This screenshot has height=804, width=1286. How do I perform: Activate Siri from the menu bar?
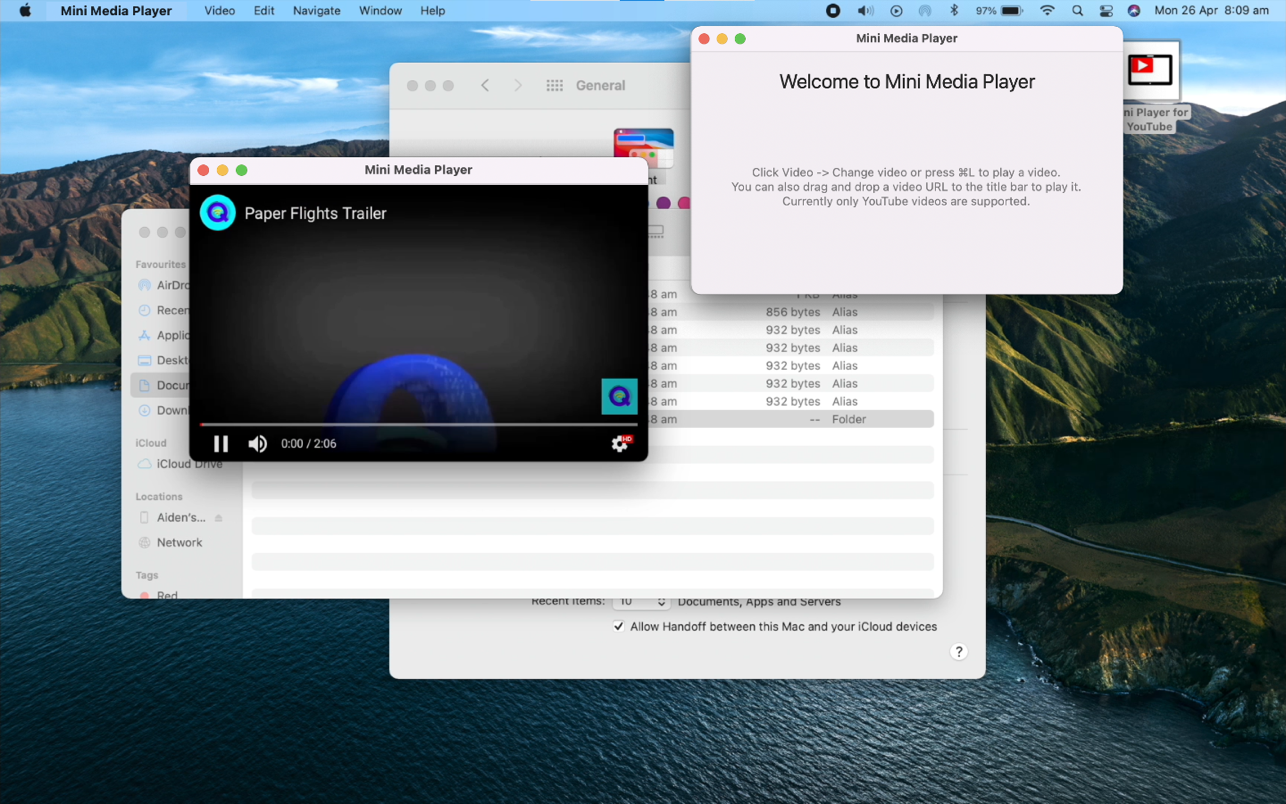1134,11
